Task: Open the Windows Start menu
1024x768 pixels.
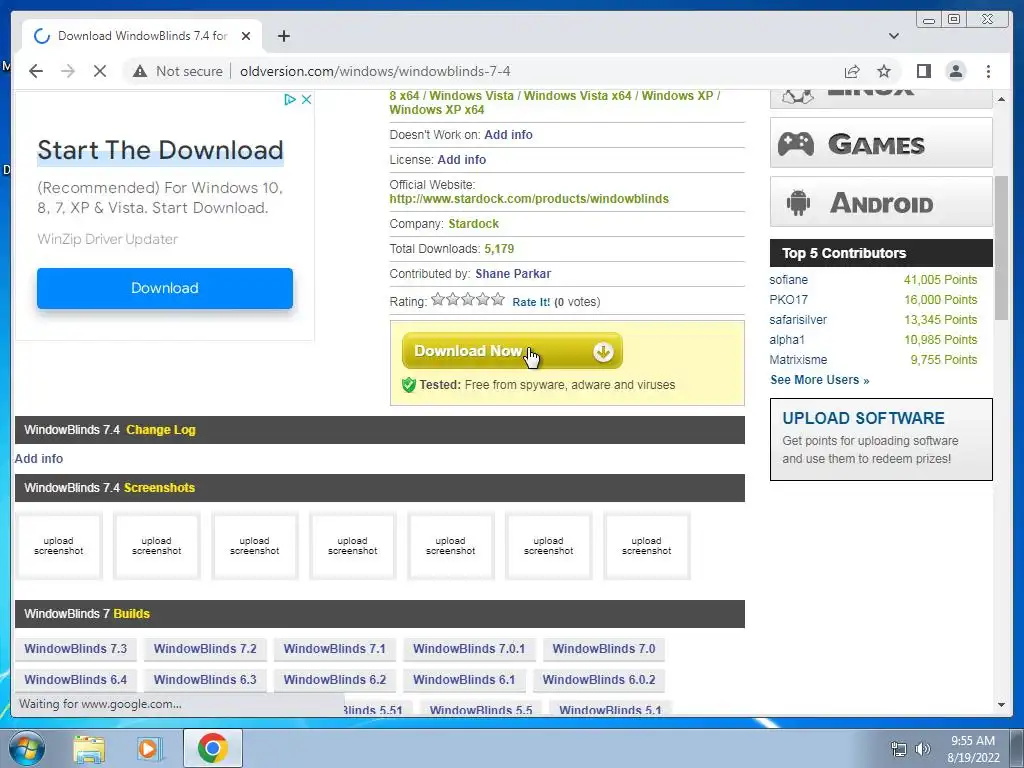Action: tap(26, 749)
